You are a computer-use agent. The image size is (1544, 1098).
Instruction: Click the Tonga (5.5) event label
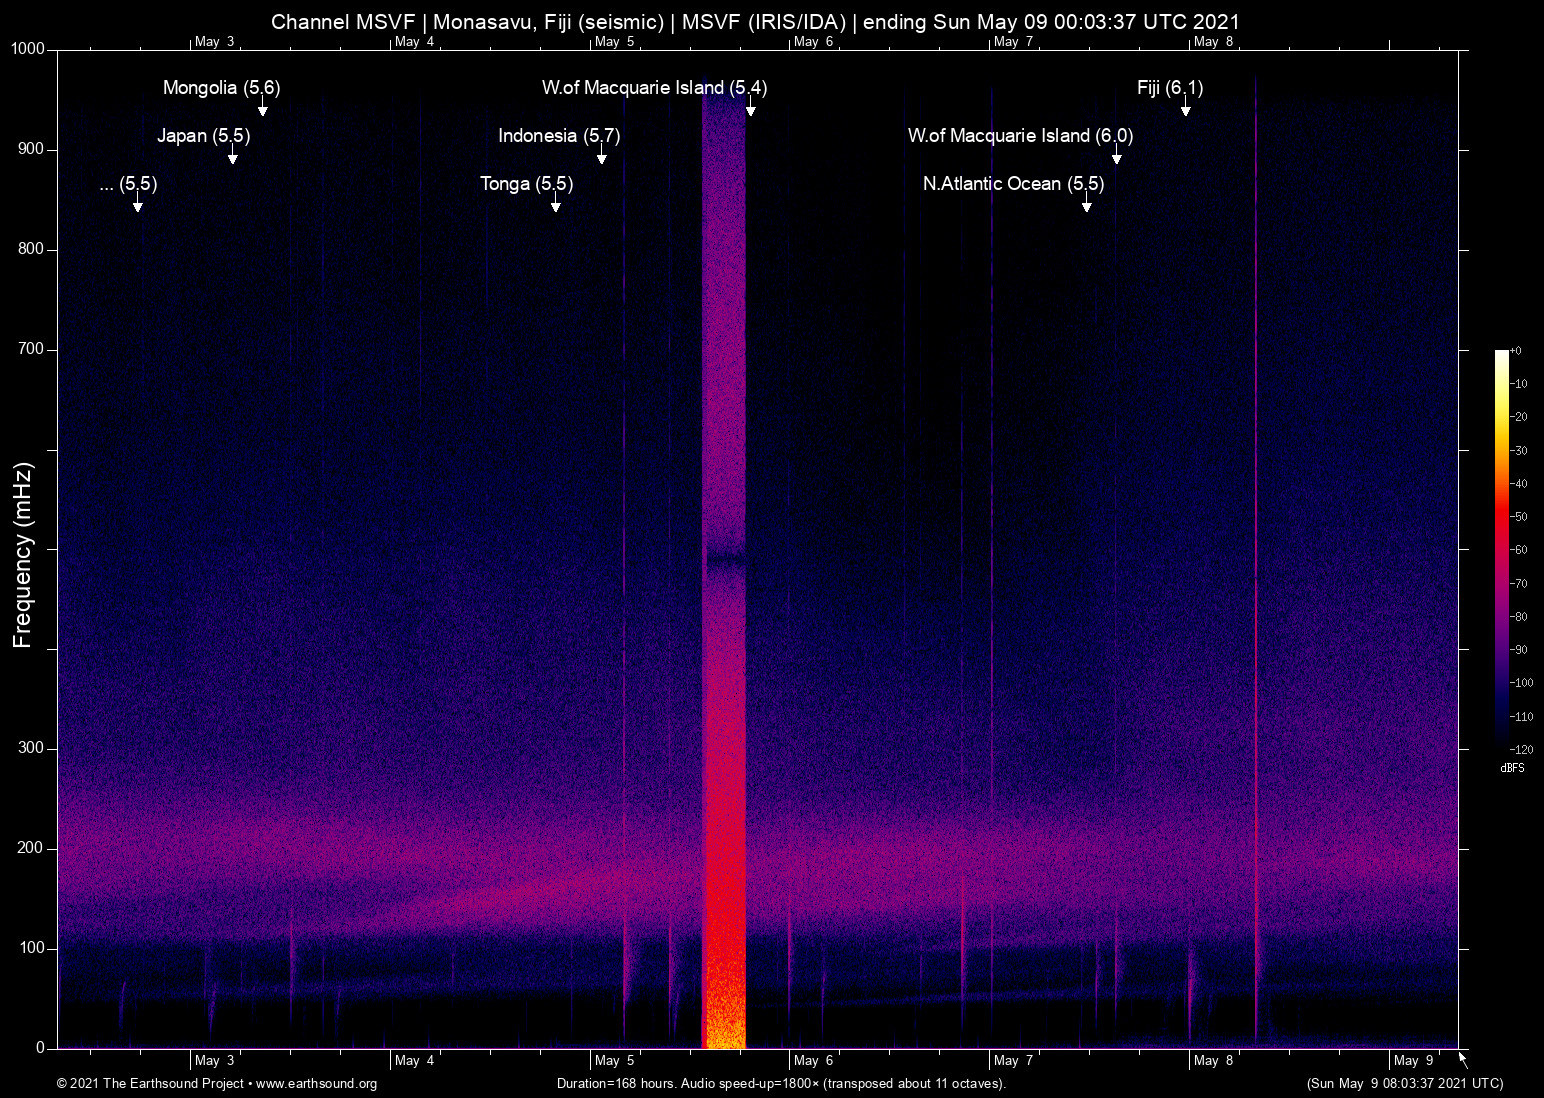tap(527, 184)
